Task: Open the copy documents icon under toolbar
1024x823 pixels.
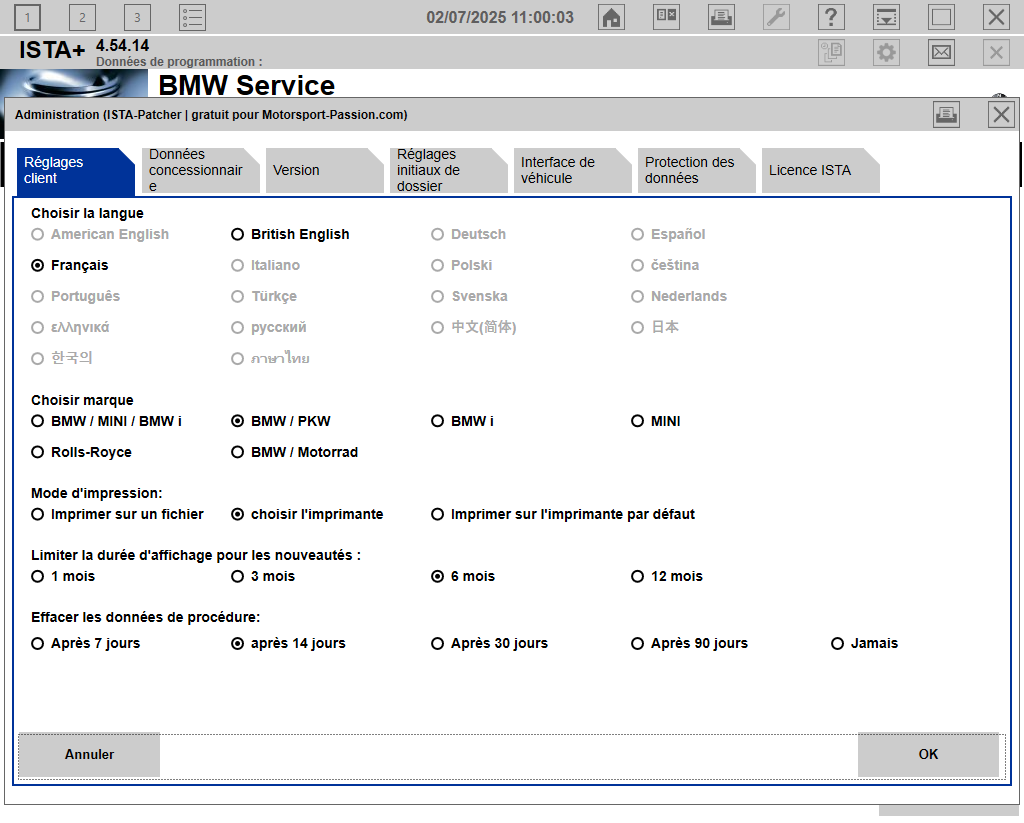Action: click(831, 52)
